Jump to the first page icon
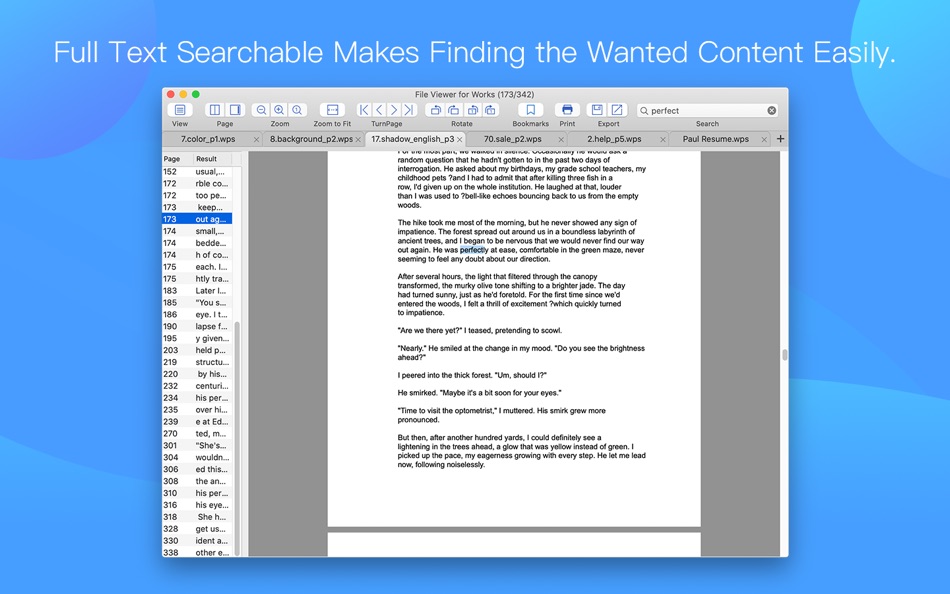 tap(364, 110)
